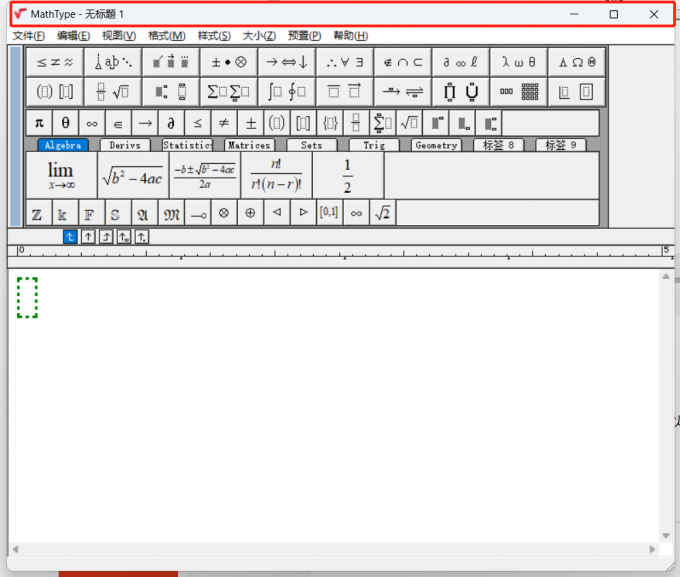Open the set theory symbols palette (∉ ∩ ⊂)
This screenshot has width=680, height=577.
click(403, 62)
